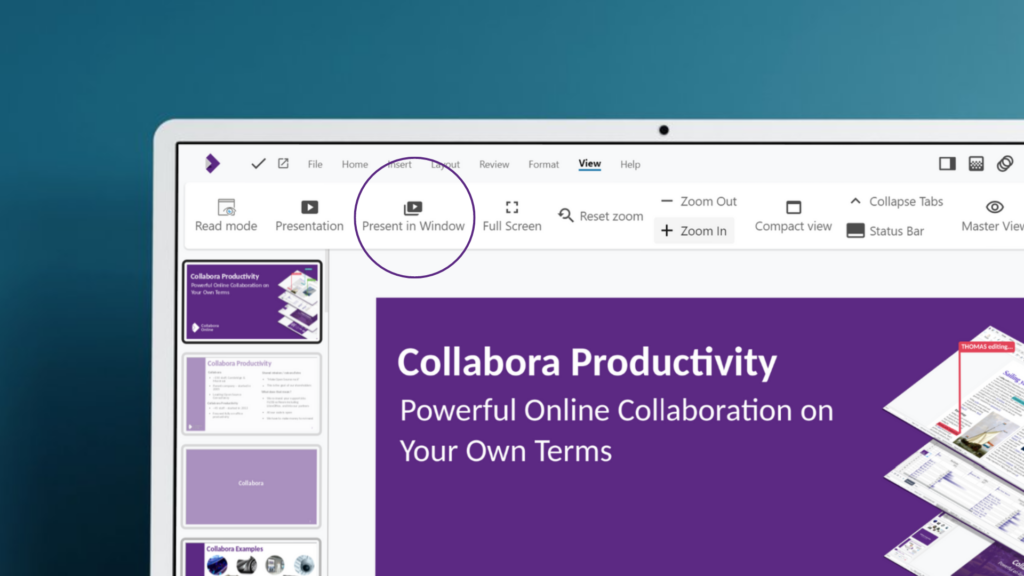Click Reset zoom magnifier
The image size is (1024, 576).
[566, 215]
